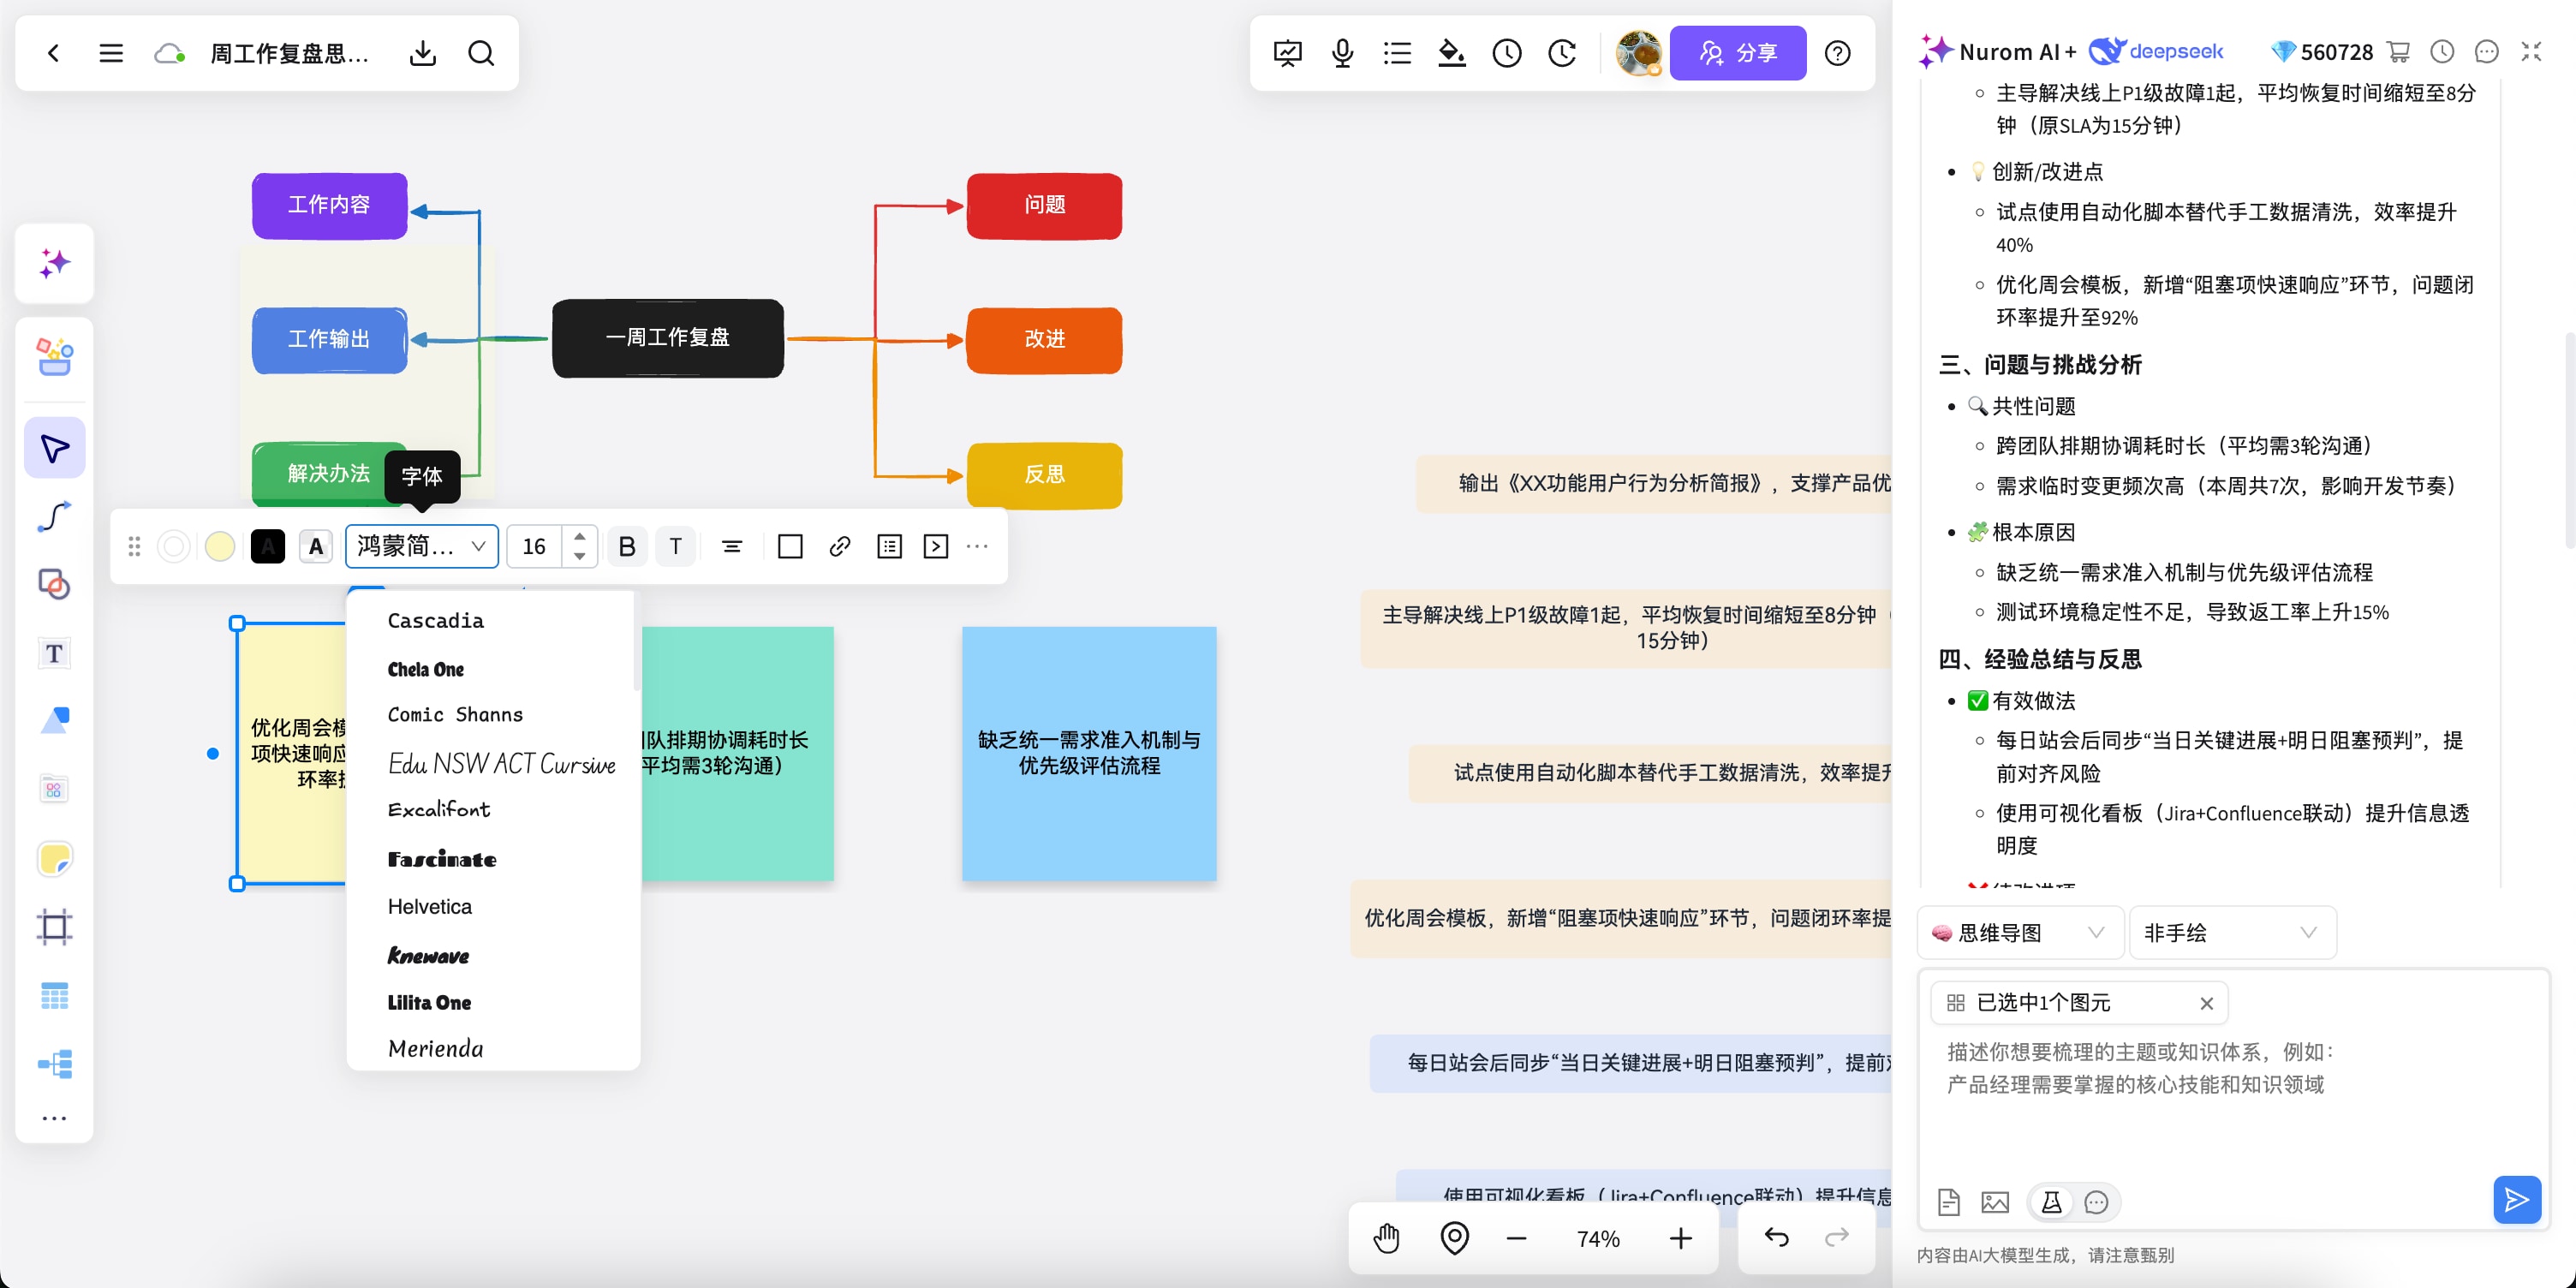Increase font size with up arrow
The width and height of the screenshot is (2576, 1288).
point(580,537)
